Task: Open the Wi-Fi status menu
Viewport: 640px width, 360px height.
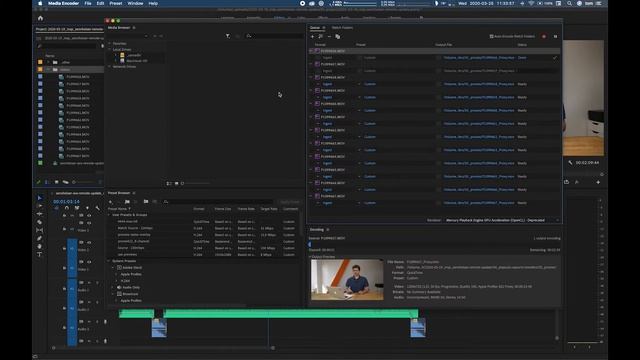Action: pyautogui.click(x=531, y=3)
